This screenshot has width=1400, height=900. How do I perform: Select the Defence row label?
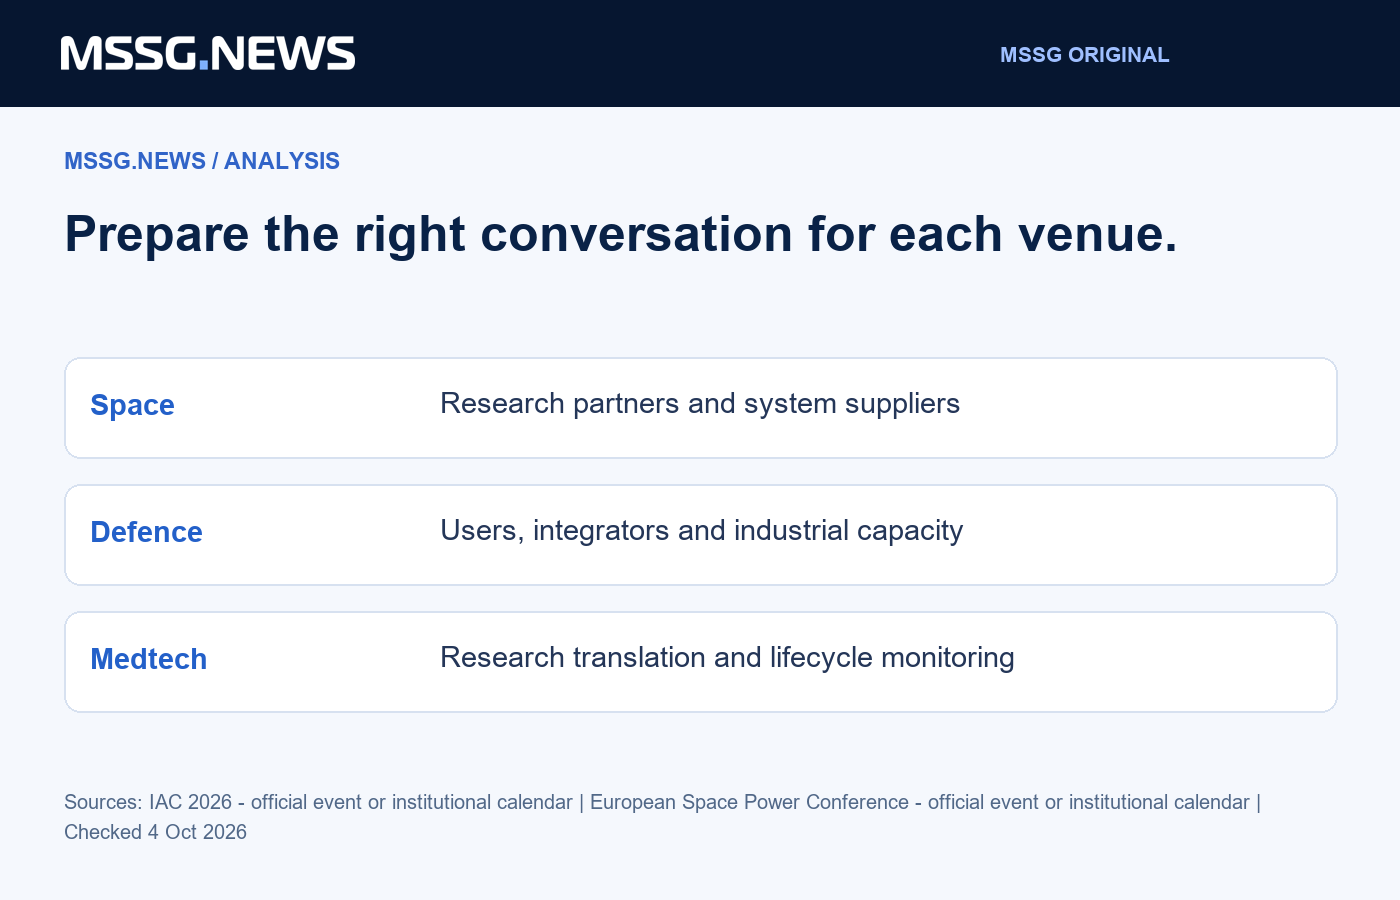[x=146, y=532]
